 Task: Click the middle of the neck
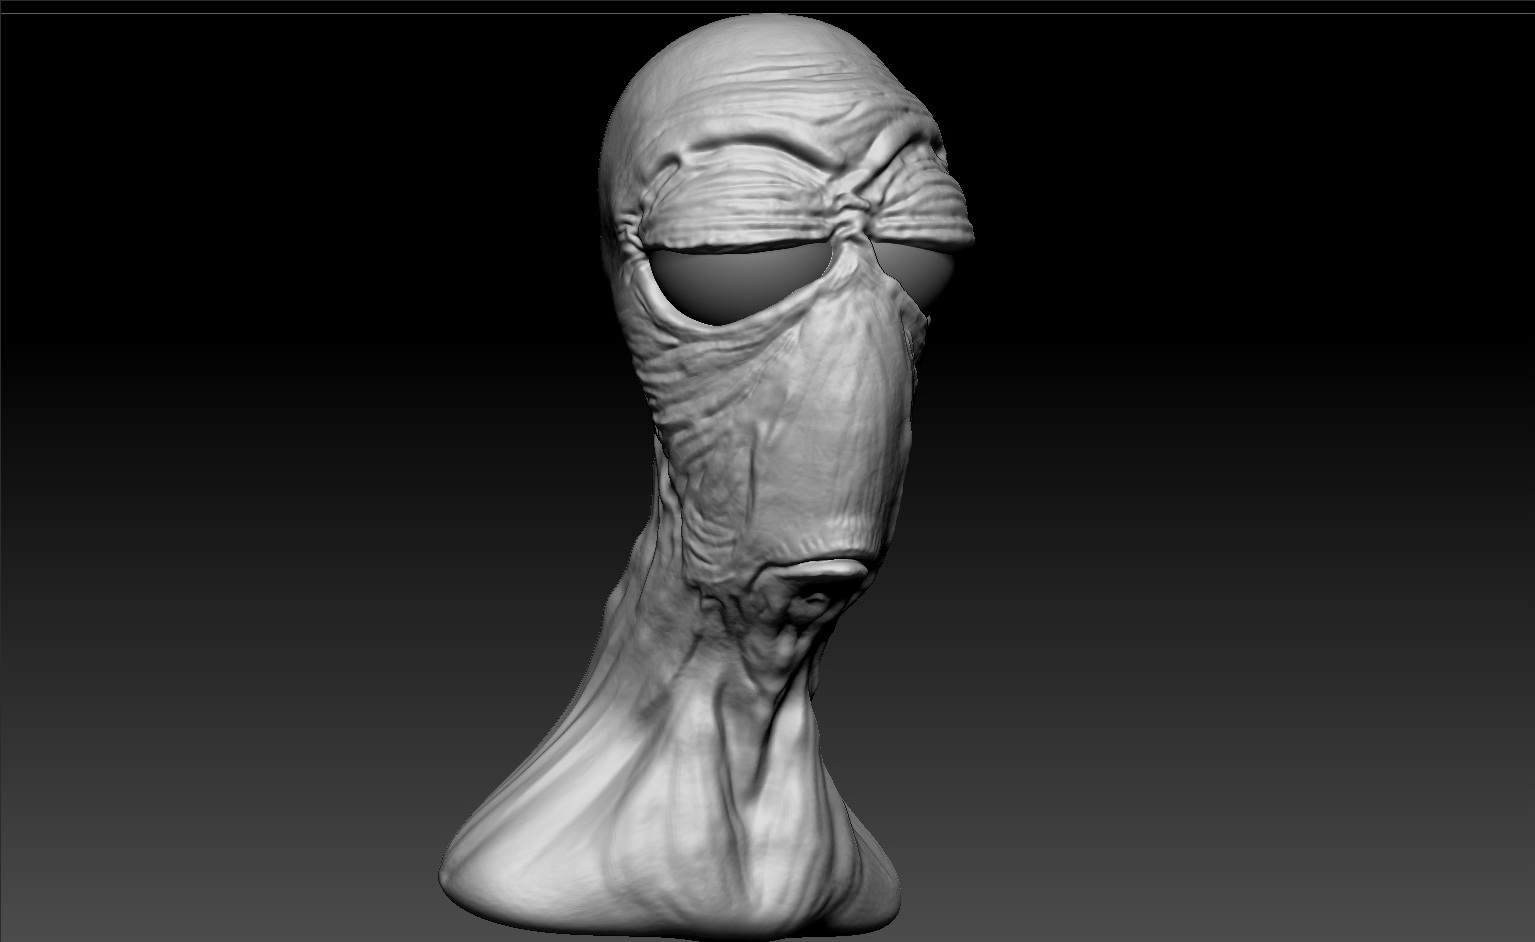click(x=720, y=720)
